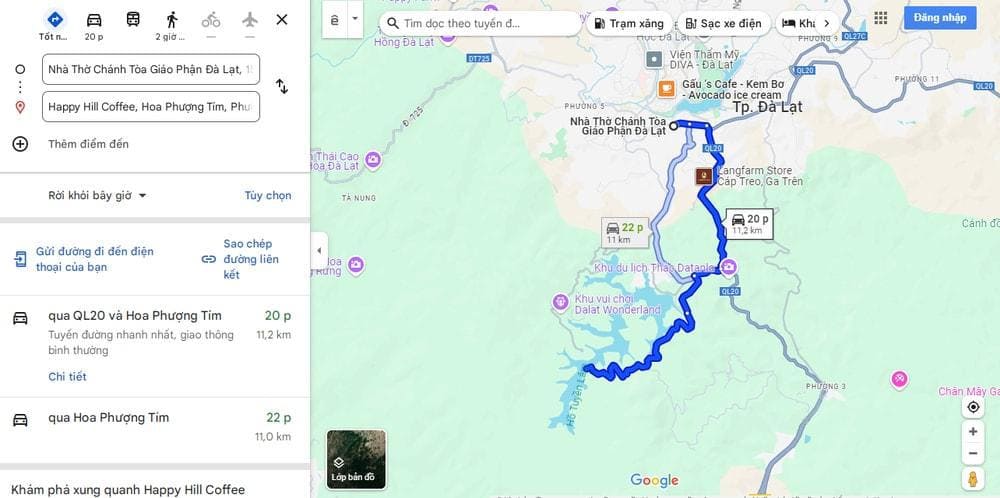
Task: Zoom in on the map
Action: click(x=973, y=432)
